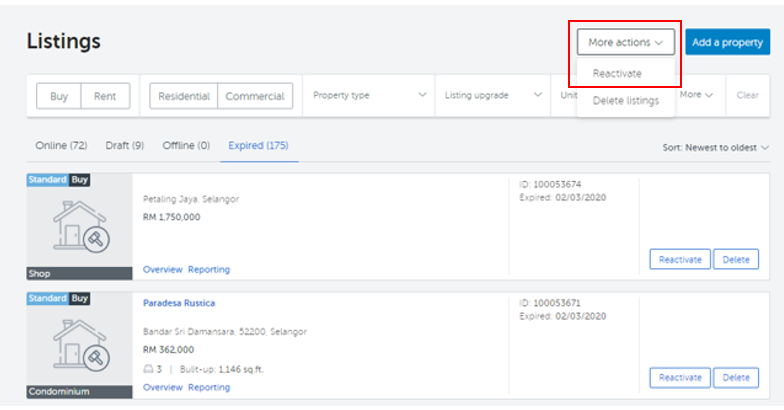Choose Delete listings from the menu
This screenshot has width=784, height=410.
click(x=626, y=100)
